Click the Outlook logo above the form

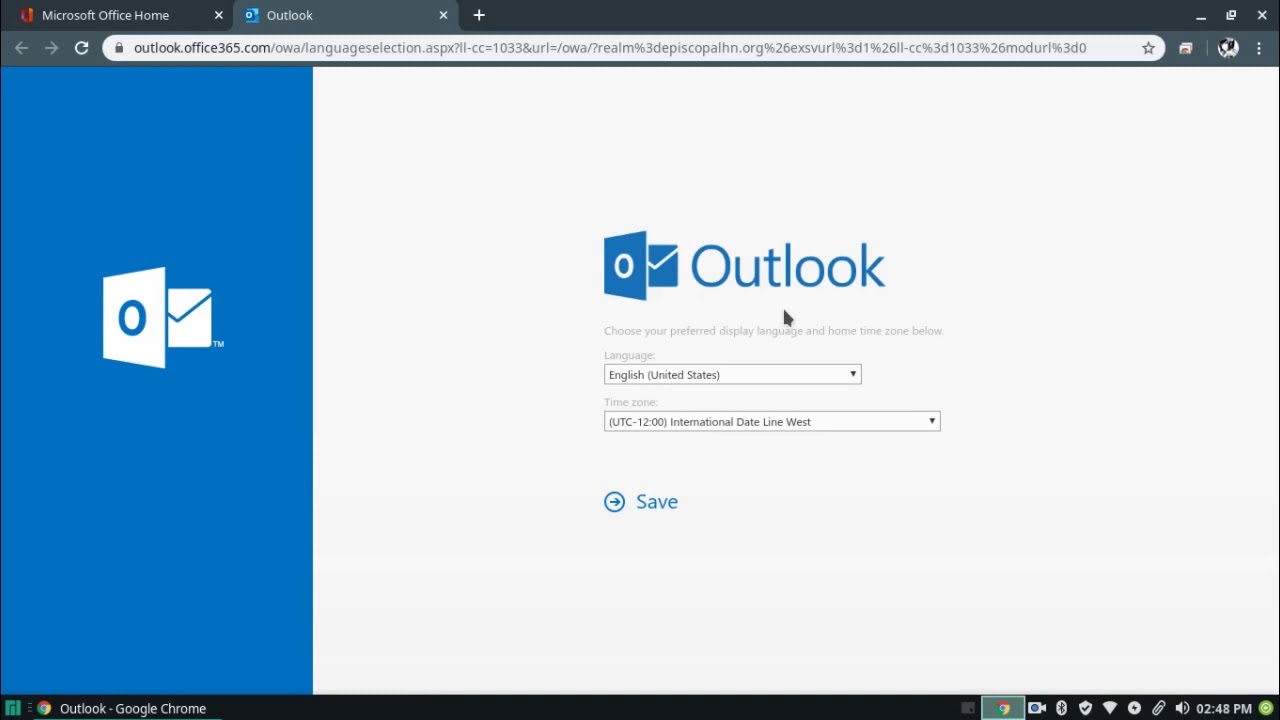click(744, 266)
